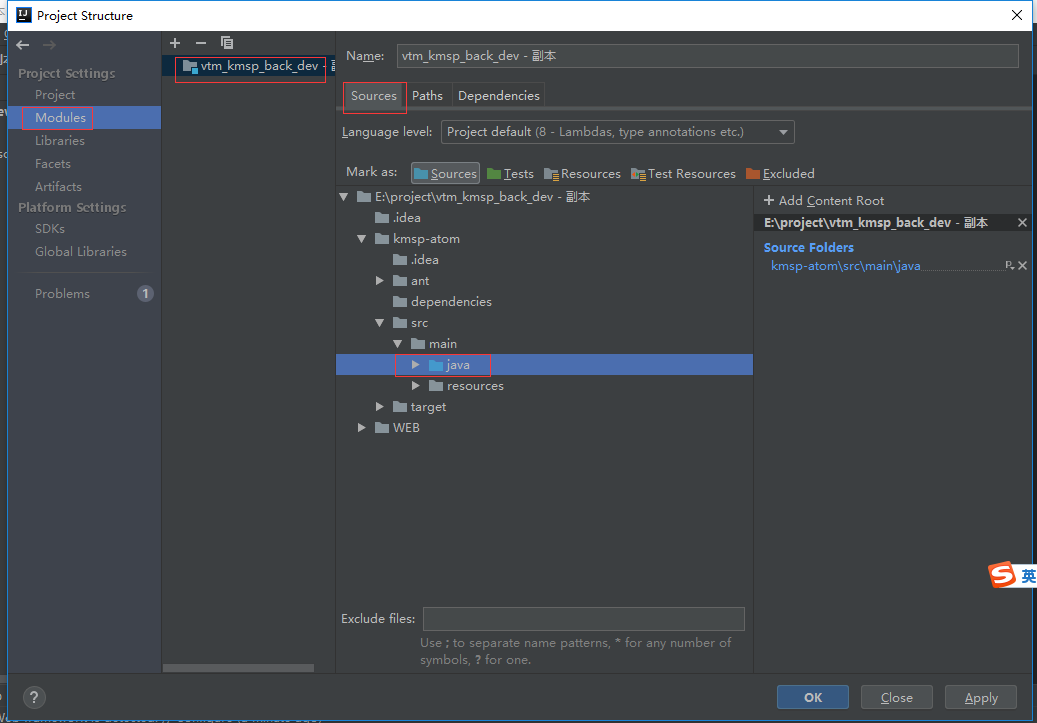Image resolution: width=1037 pixels, height=723 pixels.
Task: Click the back navigation arrow
Action: (x=22, y=45)
